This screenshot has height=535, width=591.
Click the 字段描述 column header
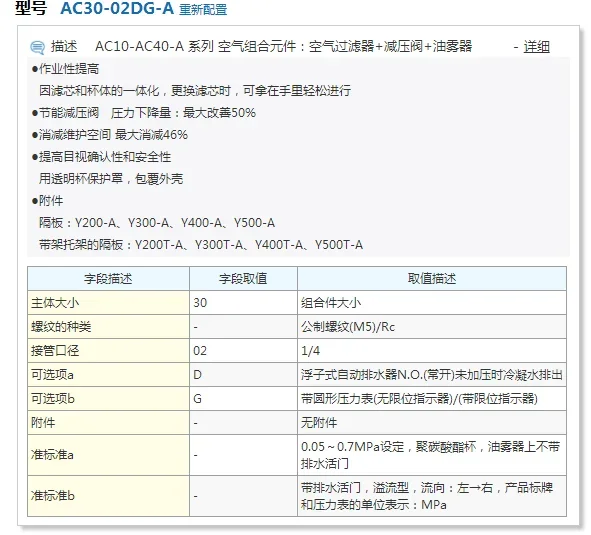[108, 279]
